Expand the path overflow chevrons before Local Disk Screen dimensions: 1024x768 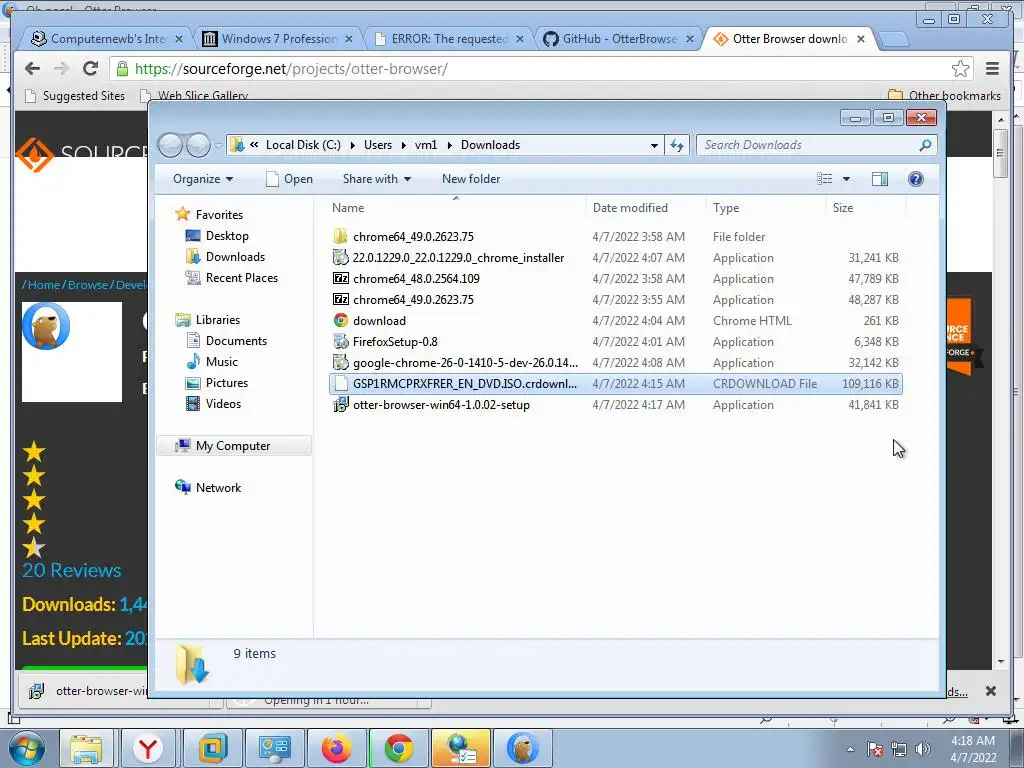[x=254, y=144]
